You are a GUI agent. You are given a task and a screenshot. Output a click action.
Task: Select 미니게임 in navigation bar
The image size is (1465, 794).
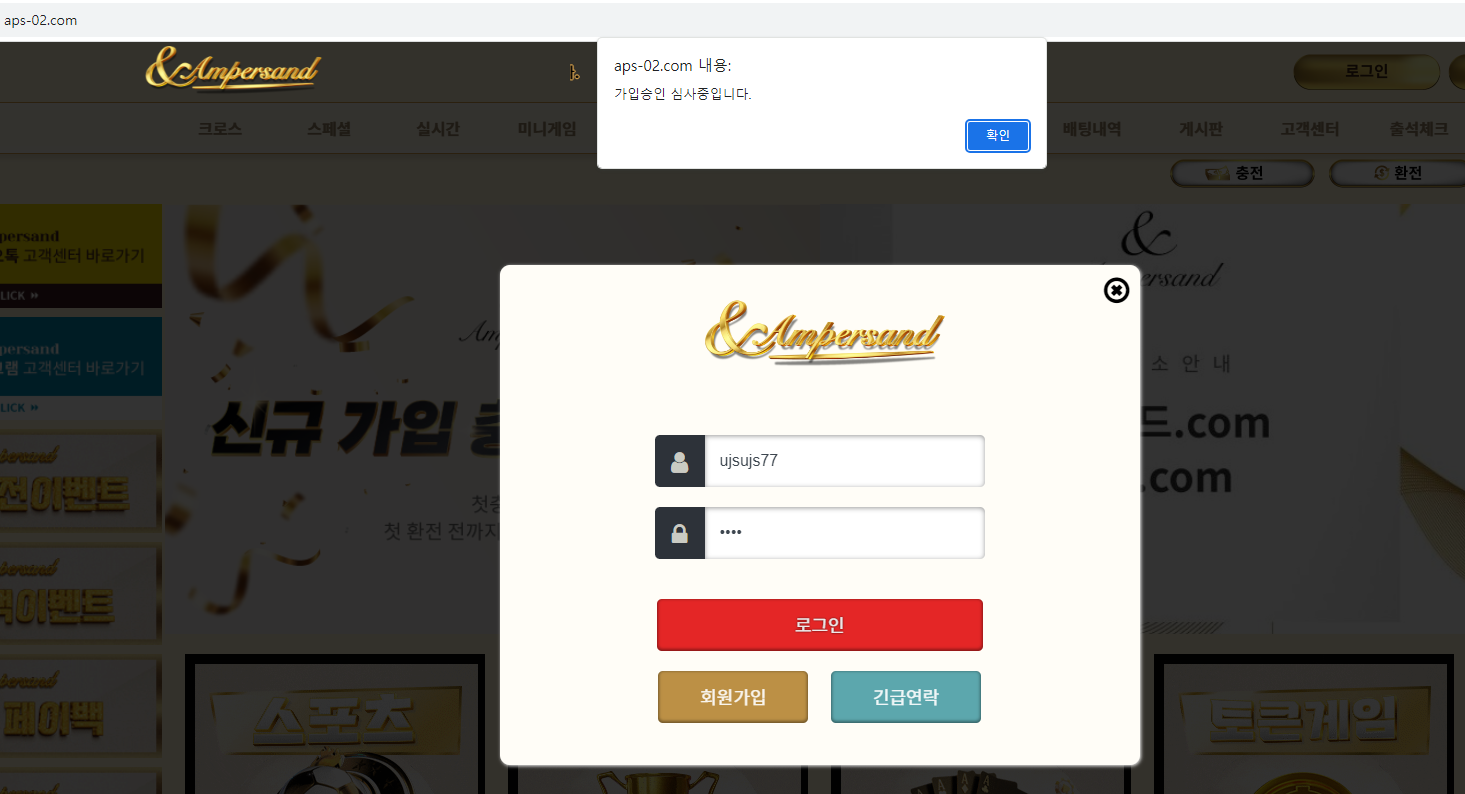(547, 129)
